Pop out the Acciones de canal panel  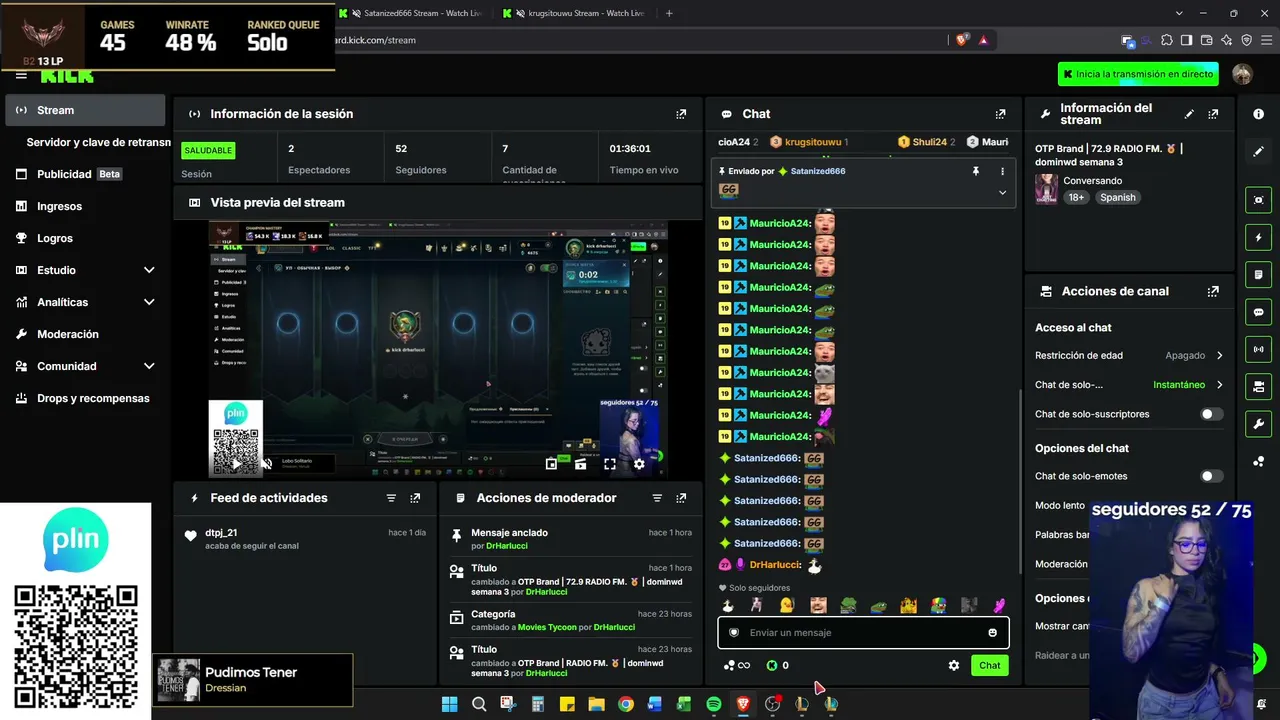(x=1213, y=292)
